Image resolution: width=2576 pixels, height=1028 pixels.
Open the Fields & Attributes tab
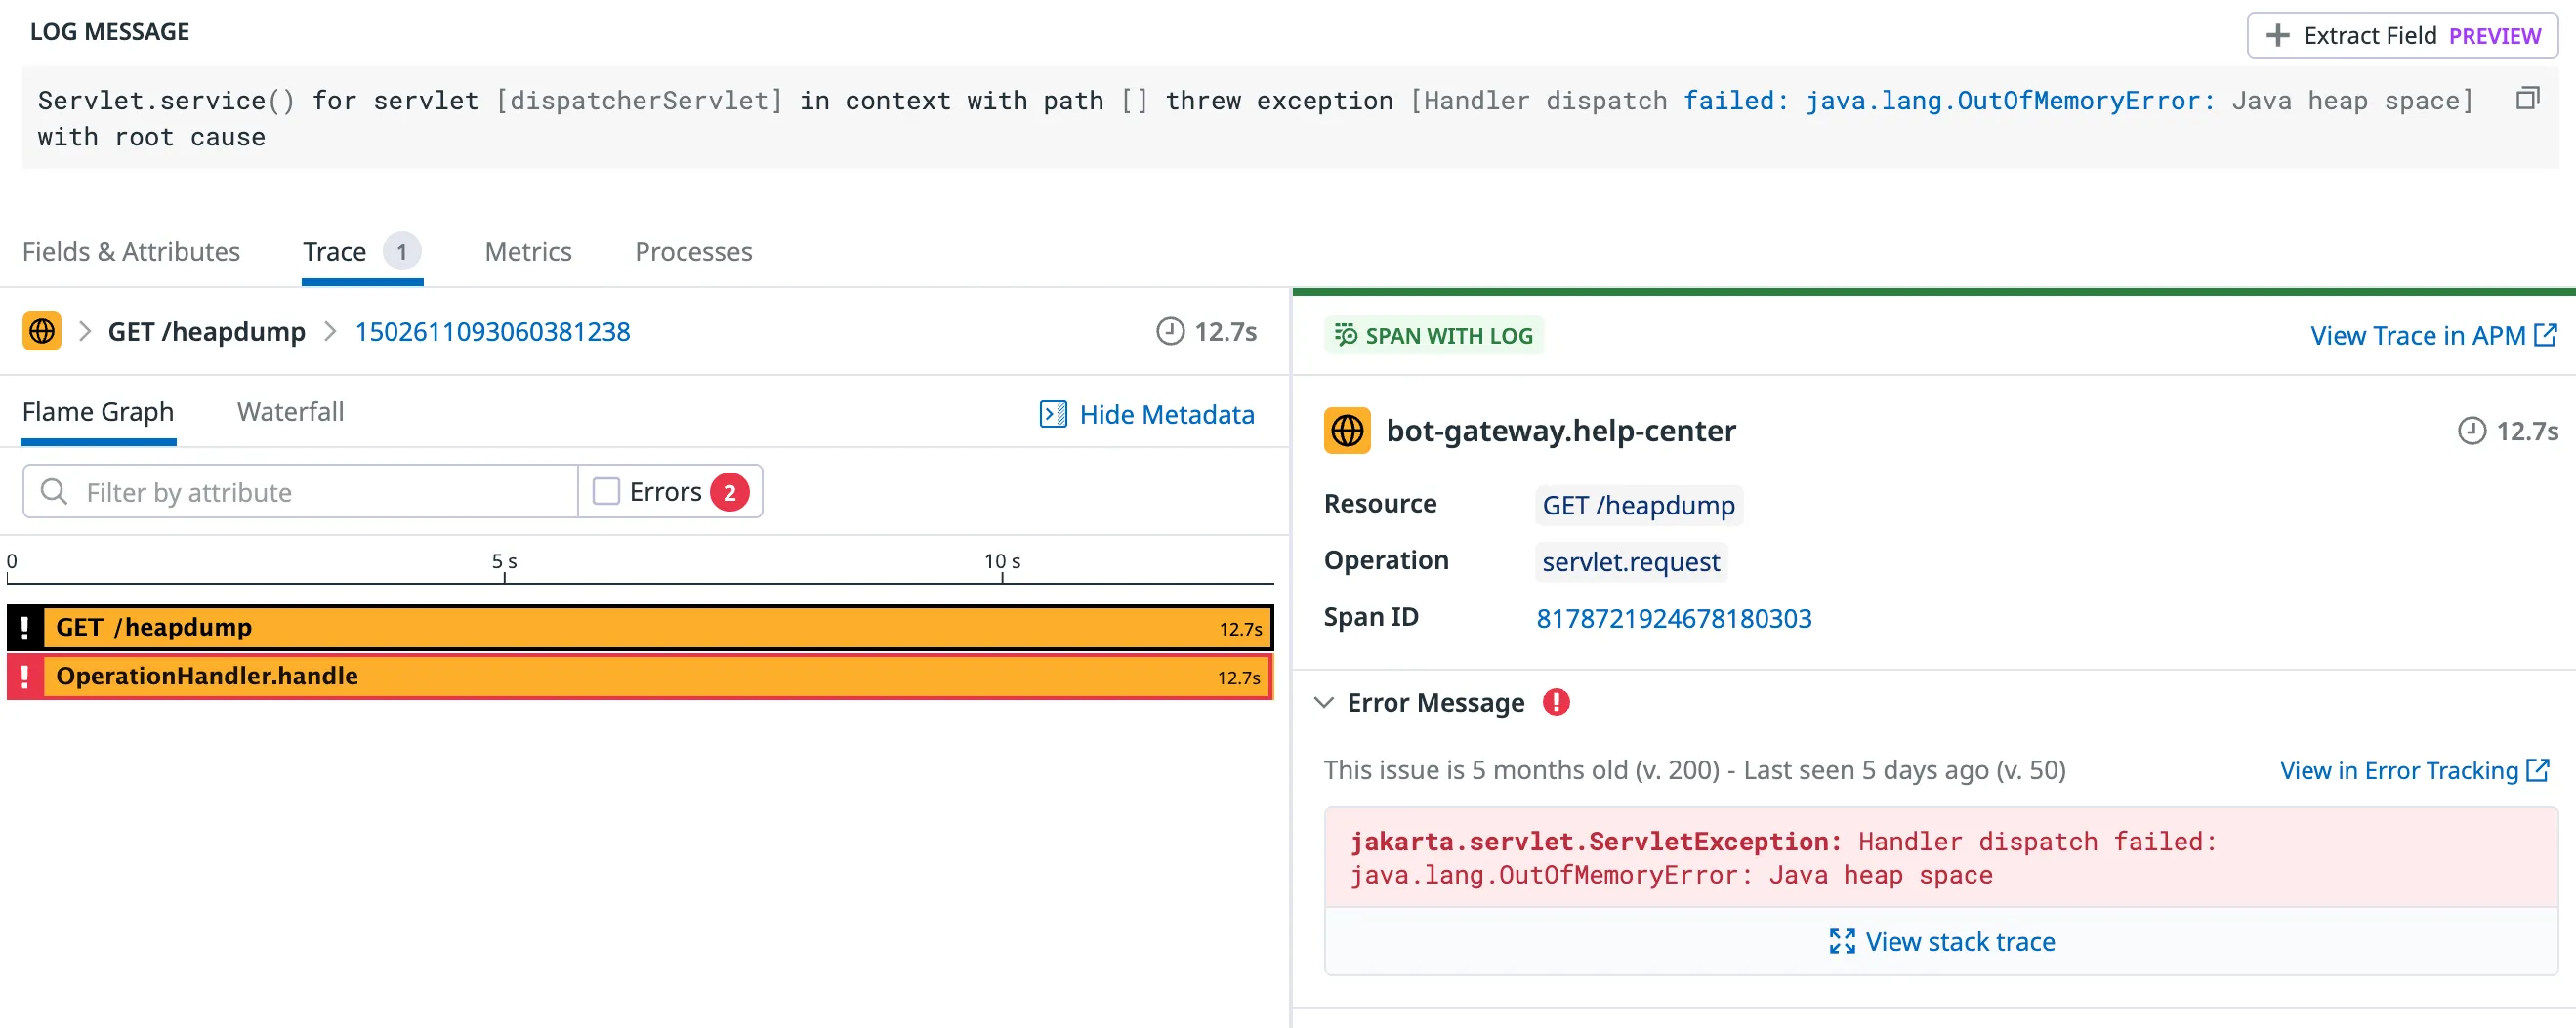[x=131, y=251]
